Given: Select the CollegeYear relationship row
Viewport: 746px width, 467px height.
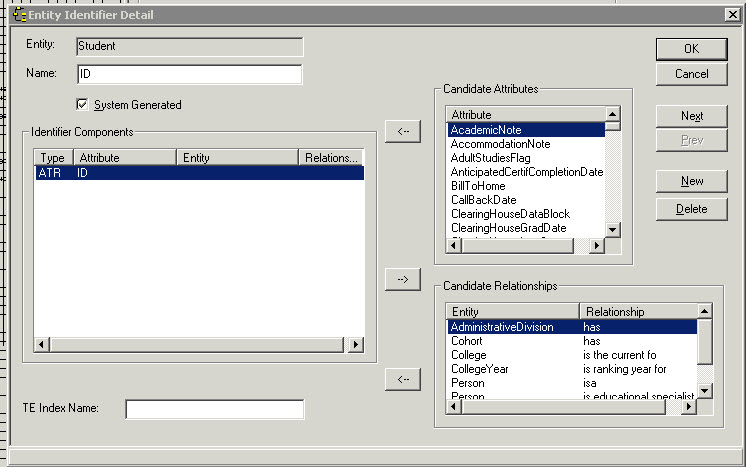Looking at the screenshot, I should coord(570,369).
